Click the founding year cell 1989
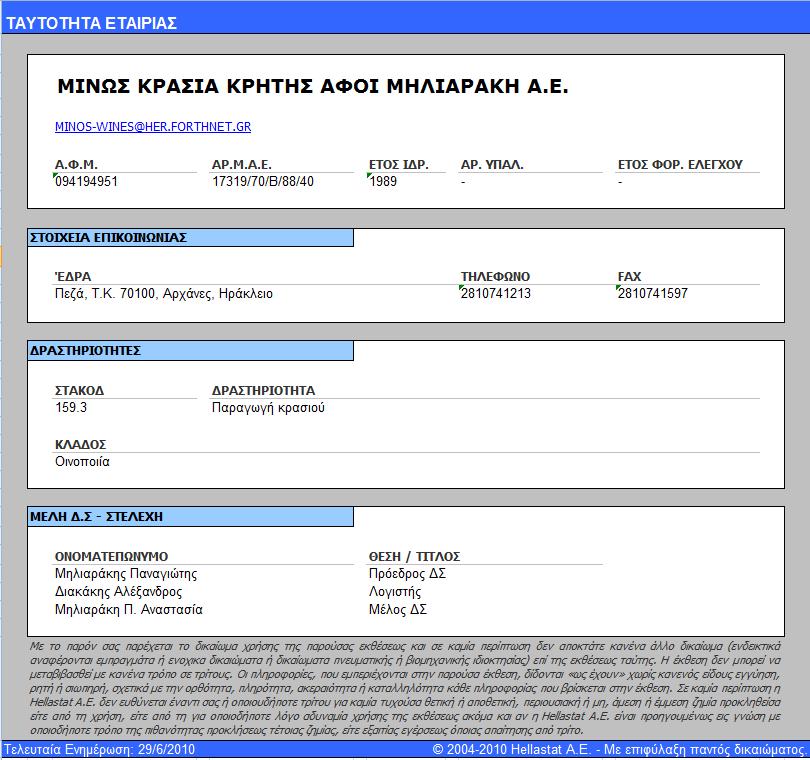This screenshot has height=760, width=810. (383, 181)
